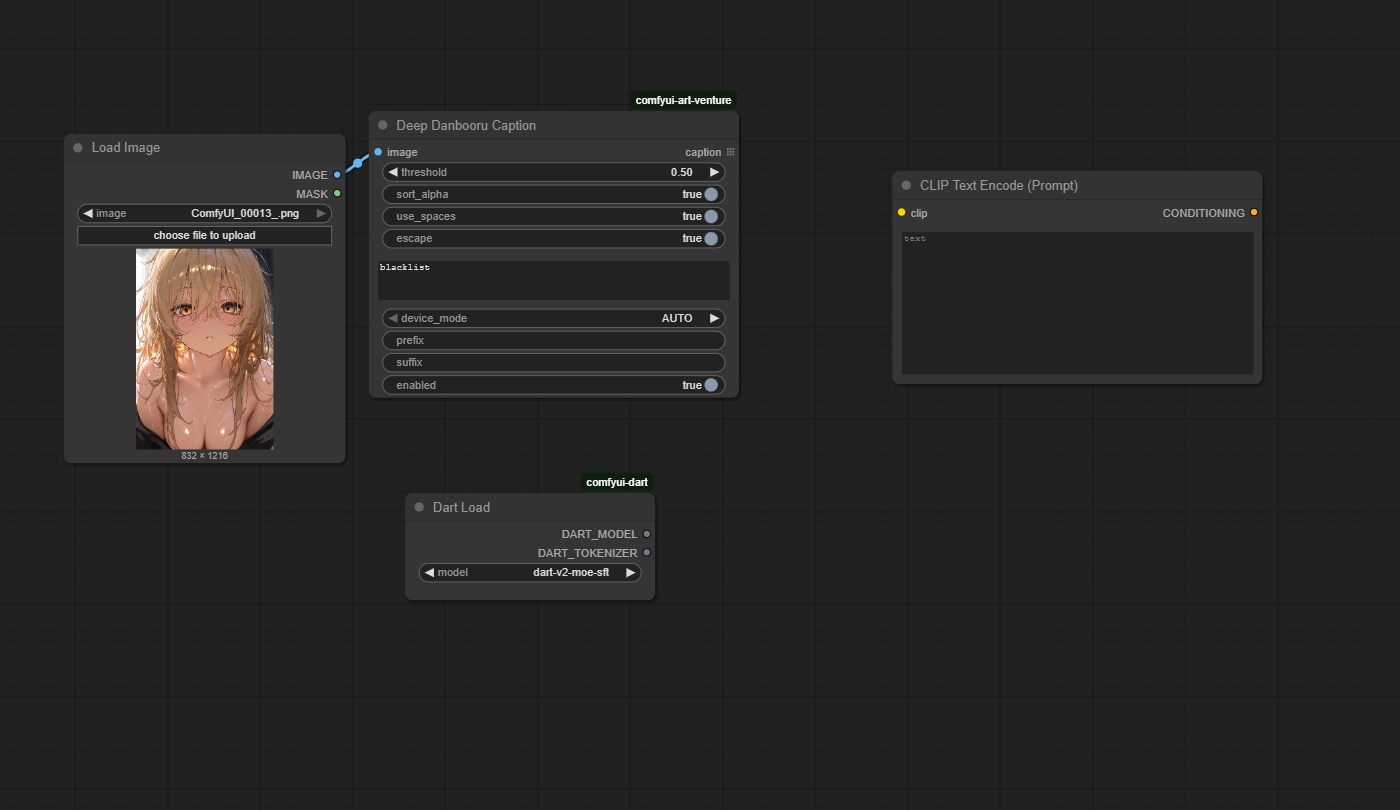Toggle the escape switch
This screenshot has height=810, width=1400.
(711, 239)
